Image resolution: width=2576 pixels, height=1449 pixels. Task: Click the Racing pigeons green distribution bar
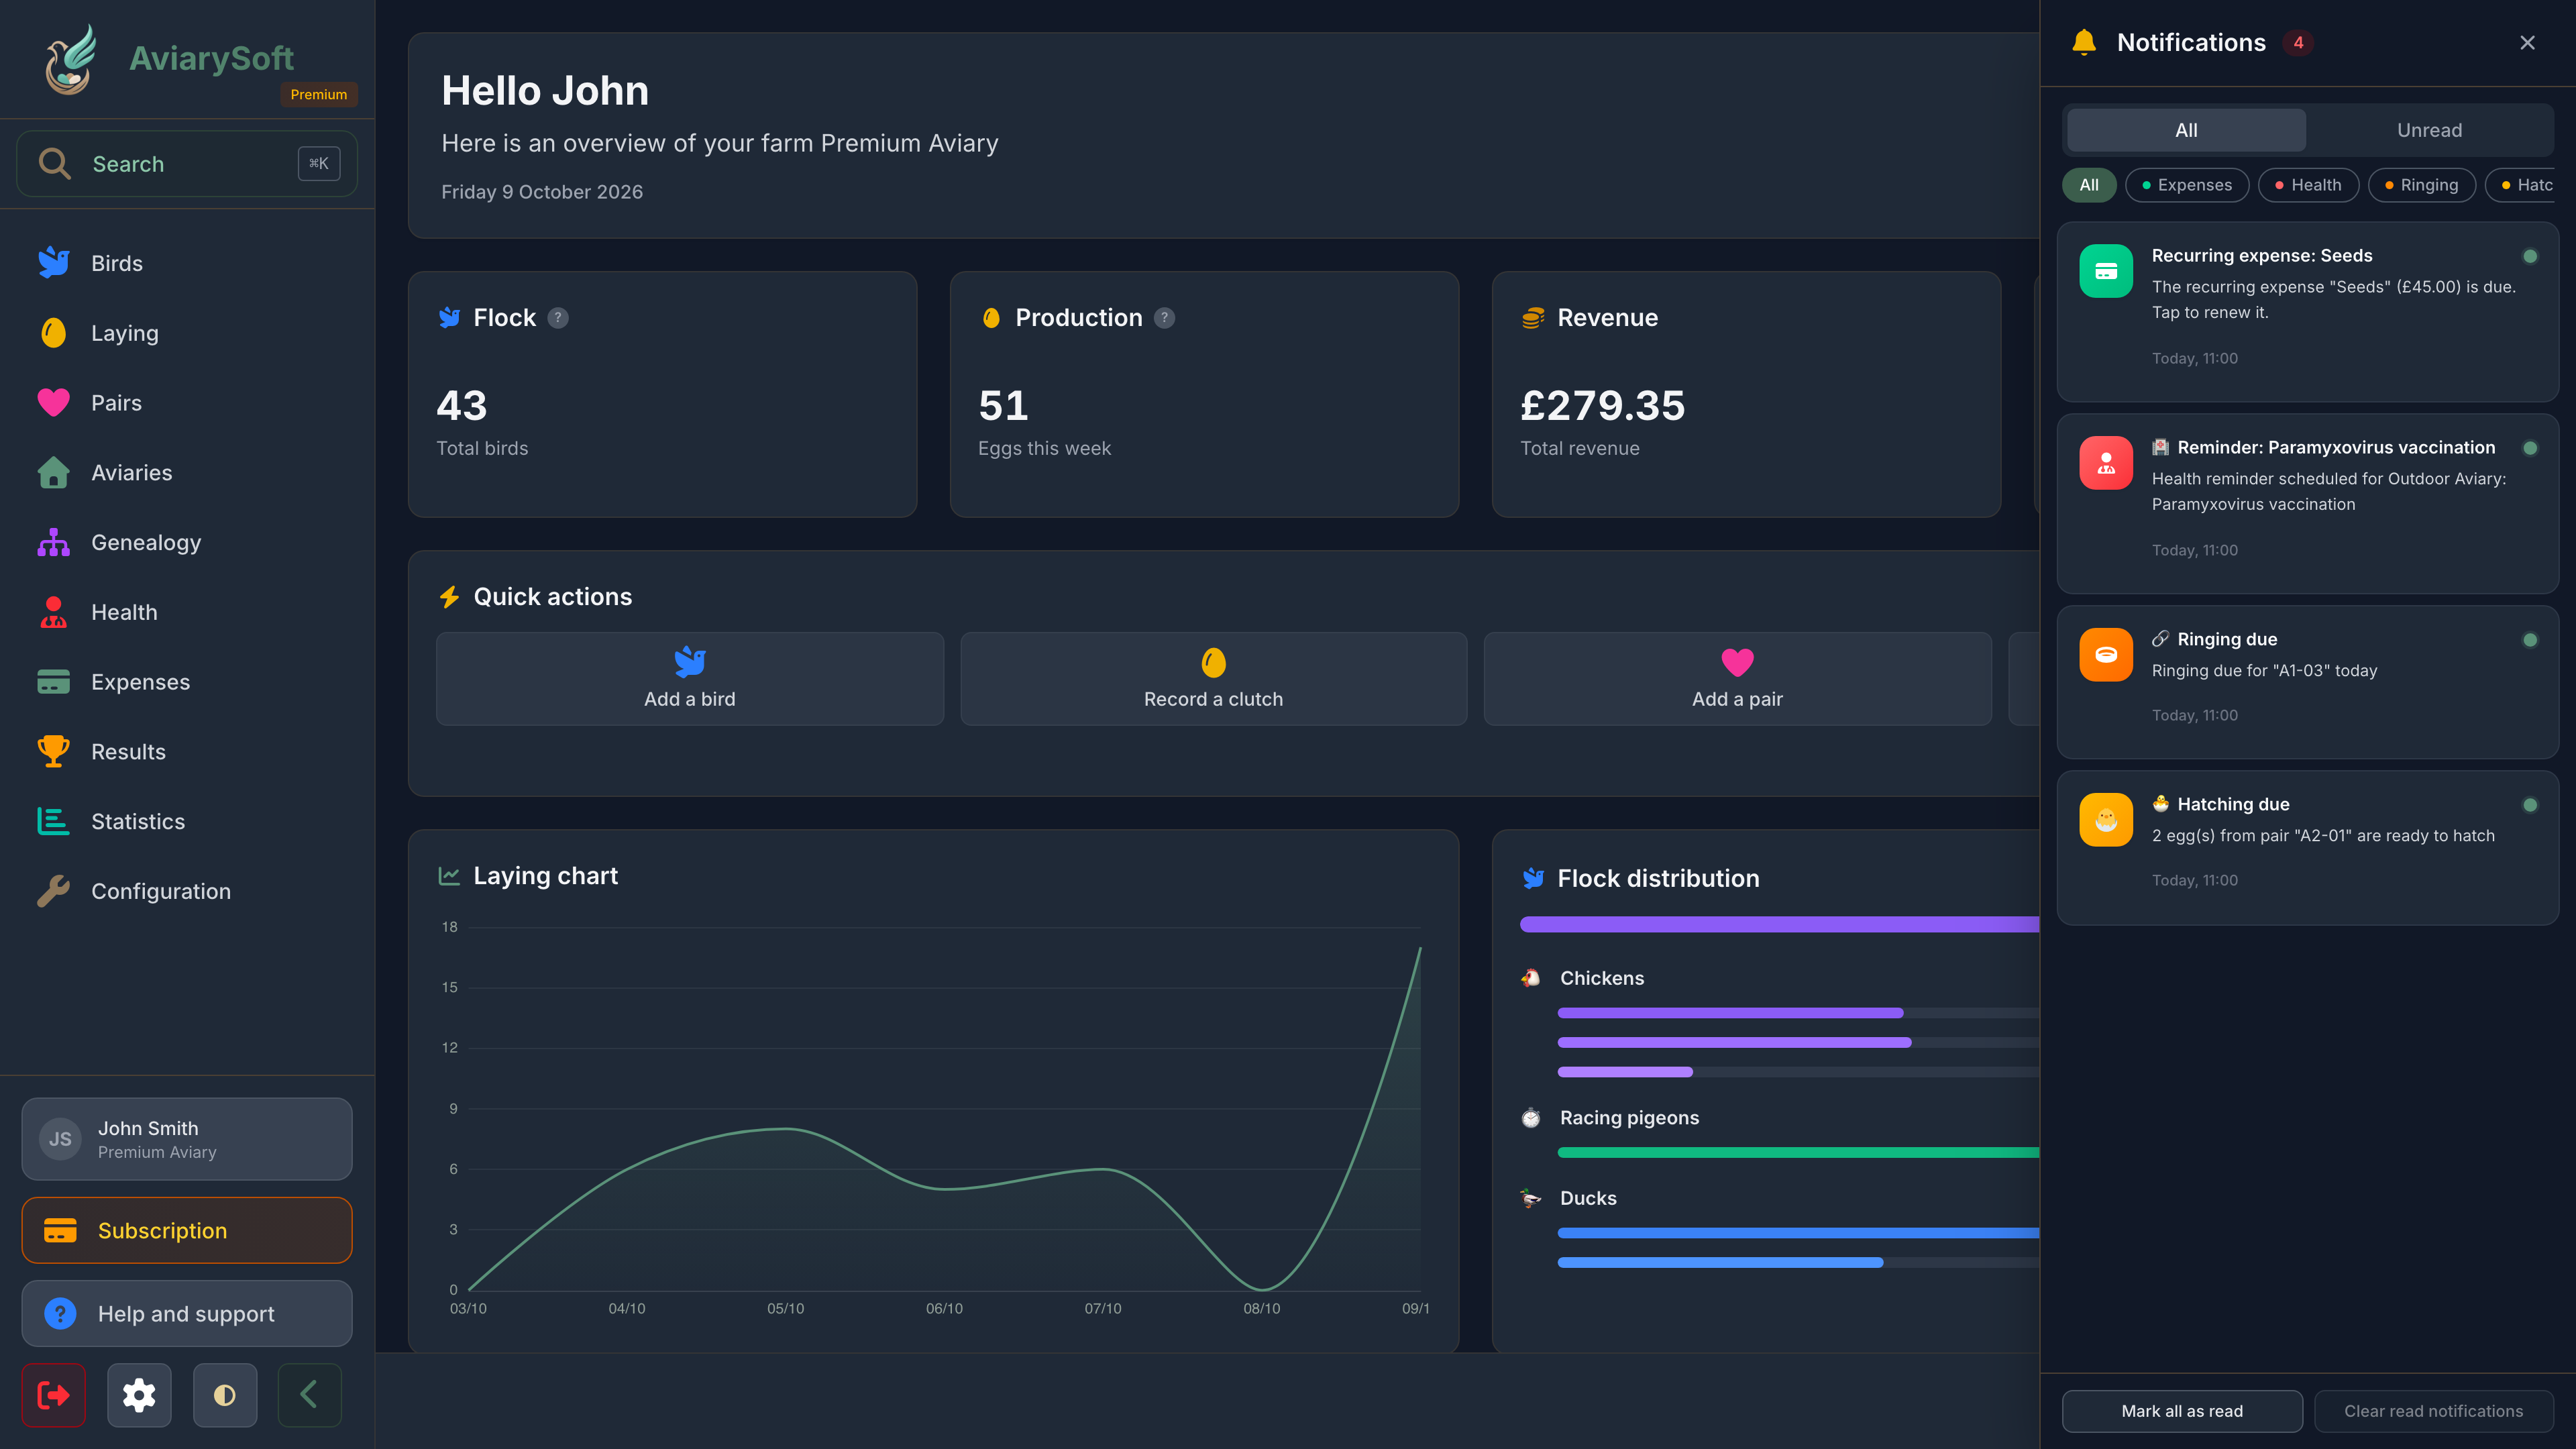coord(1798,1153)
